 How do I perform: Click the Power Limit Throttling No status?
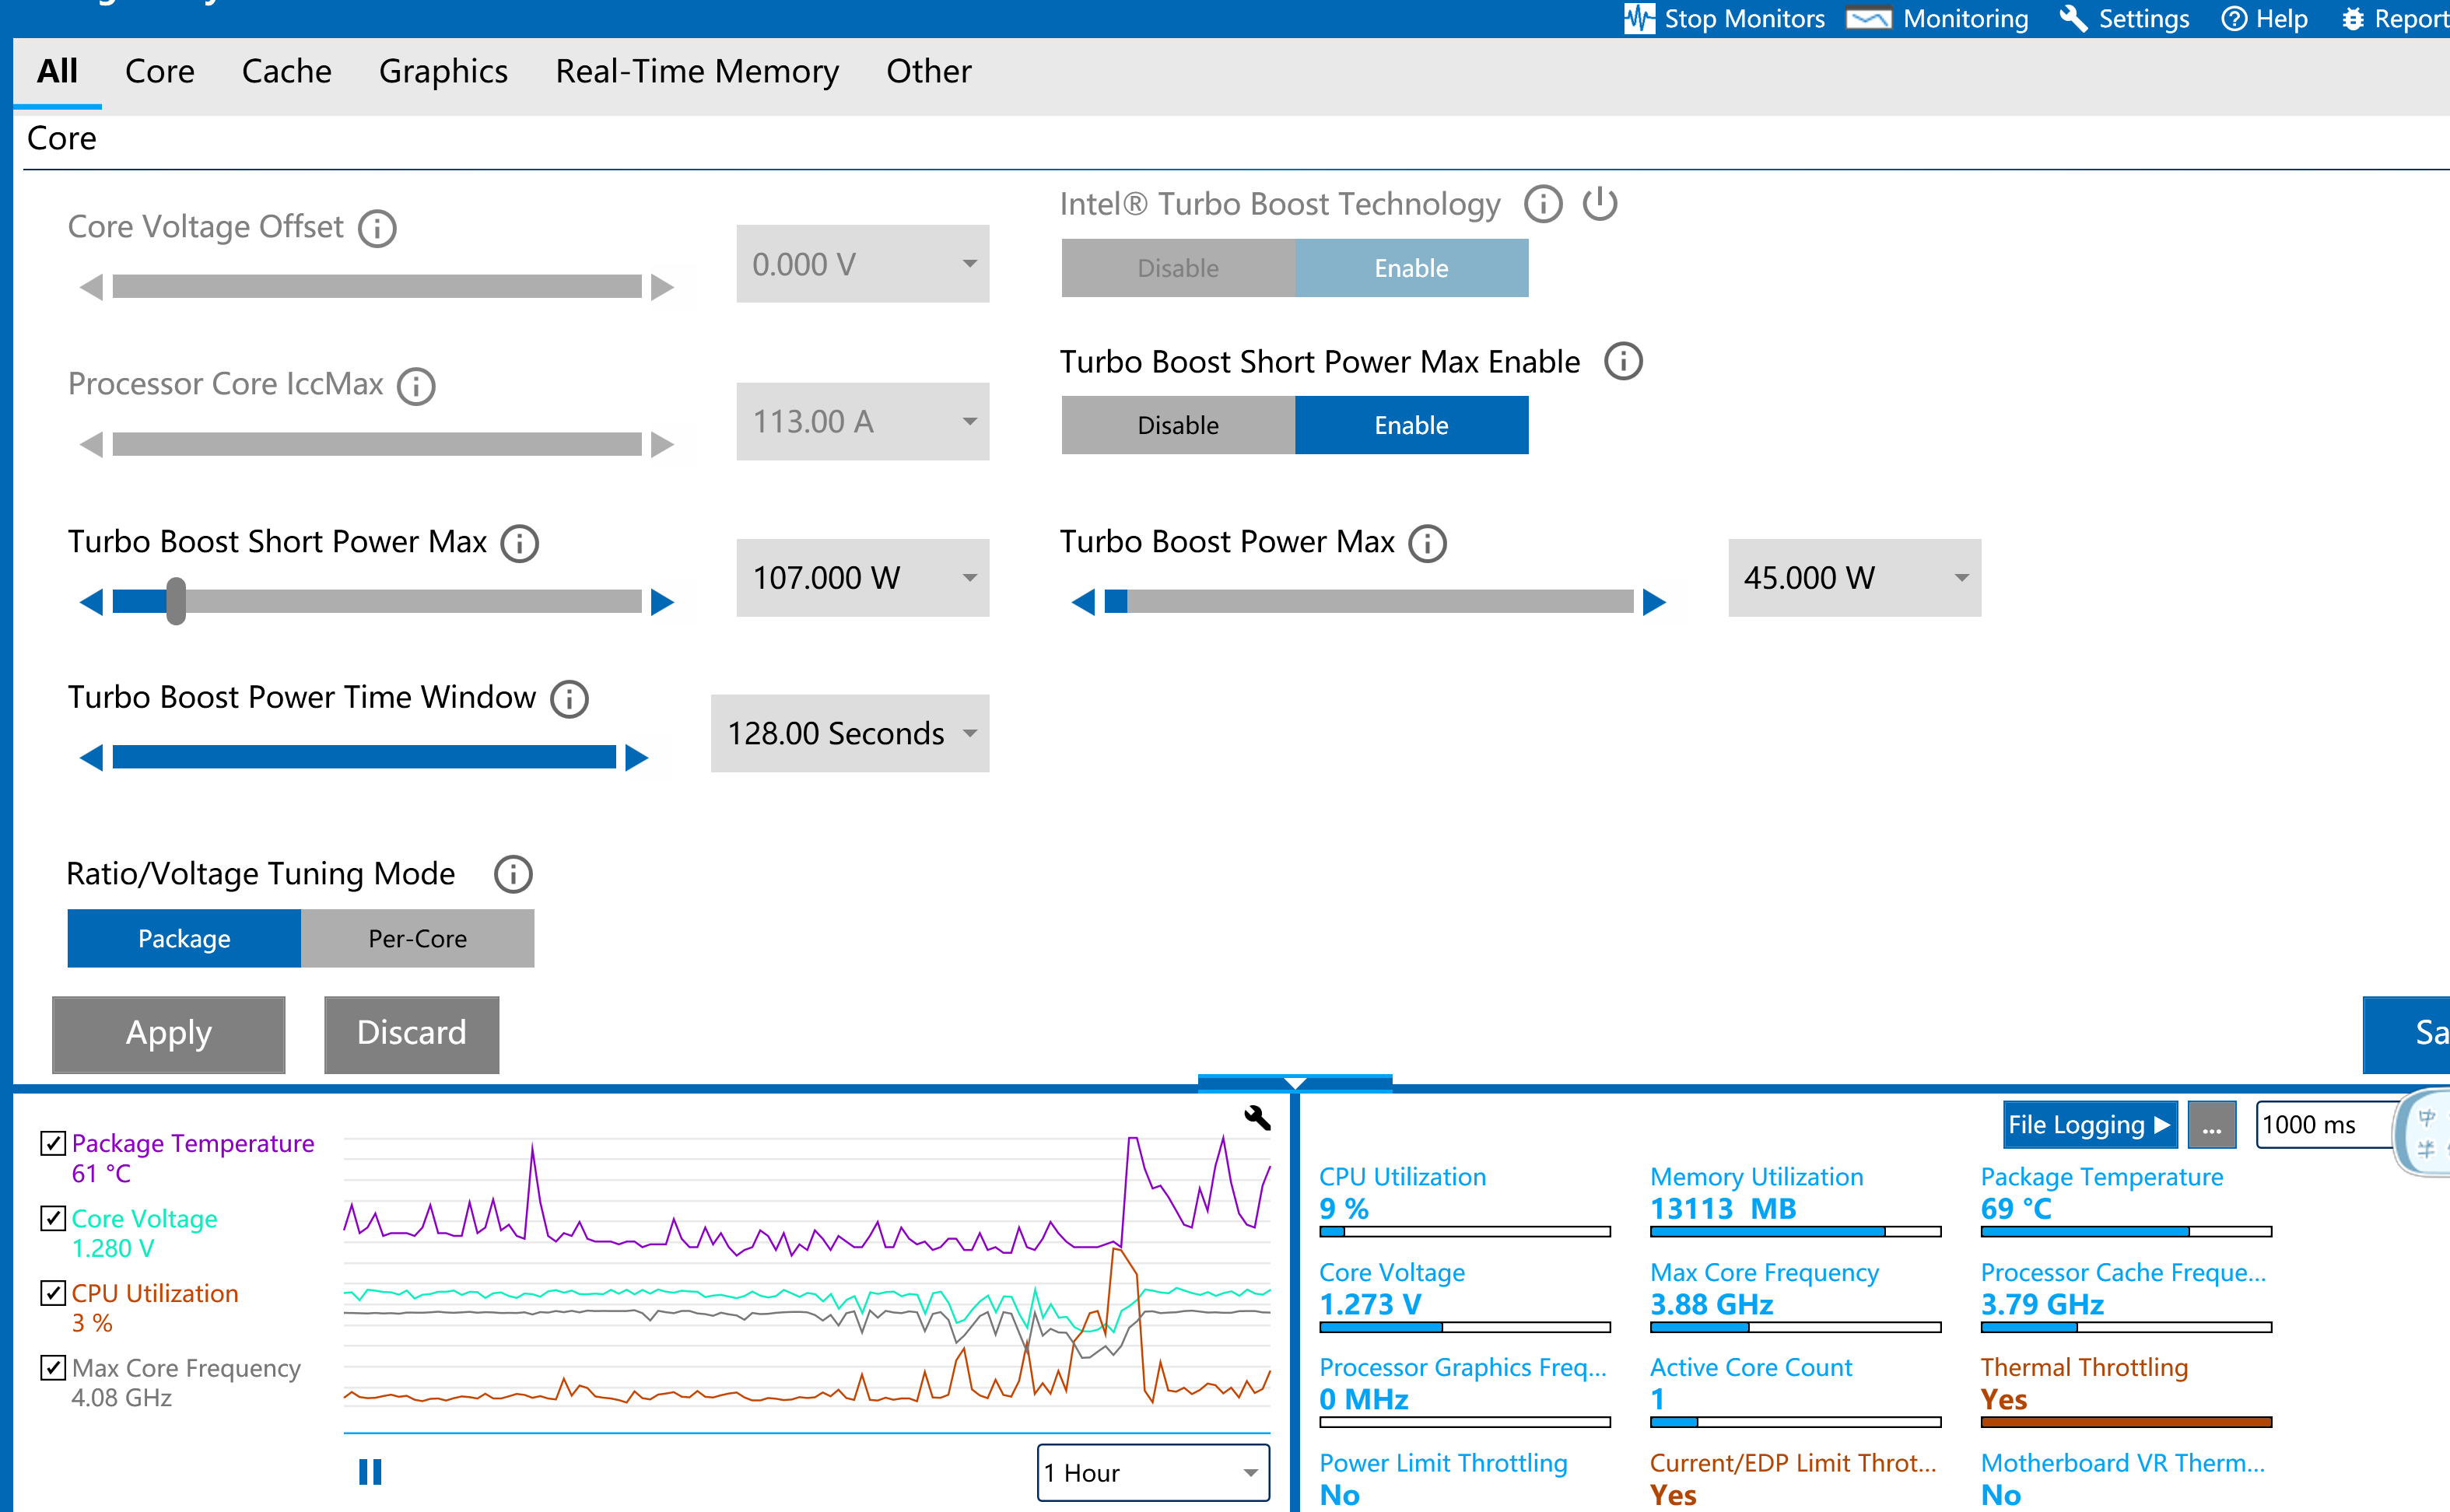[x=1340, y=1495]
